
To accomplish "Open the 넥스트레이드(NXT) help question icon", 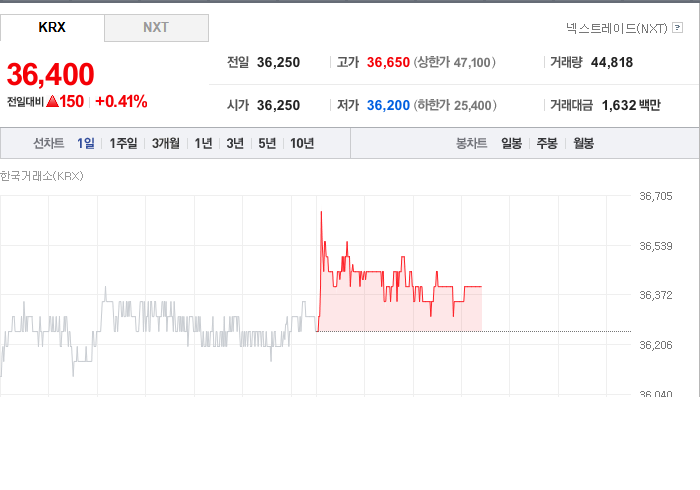I will pyautogui.click(x=677, y=28).
